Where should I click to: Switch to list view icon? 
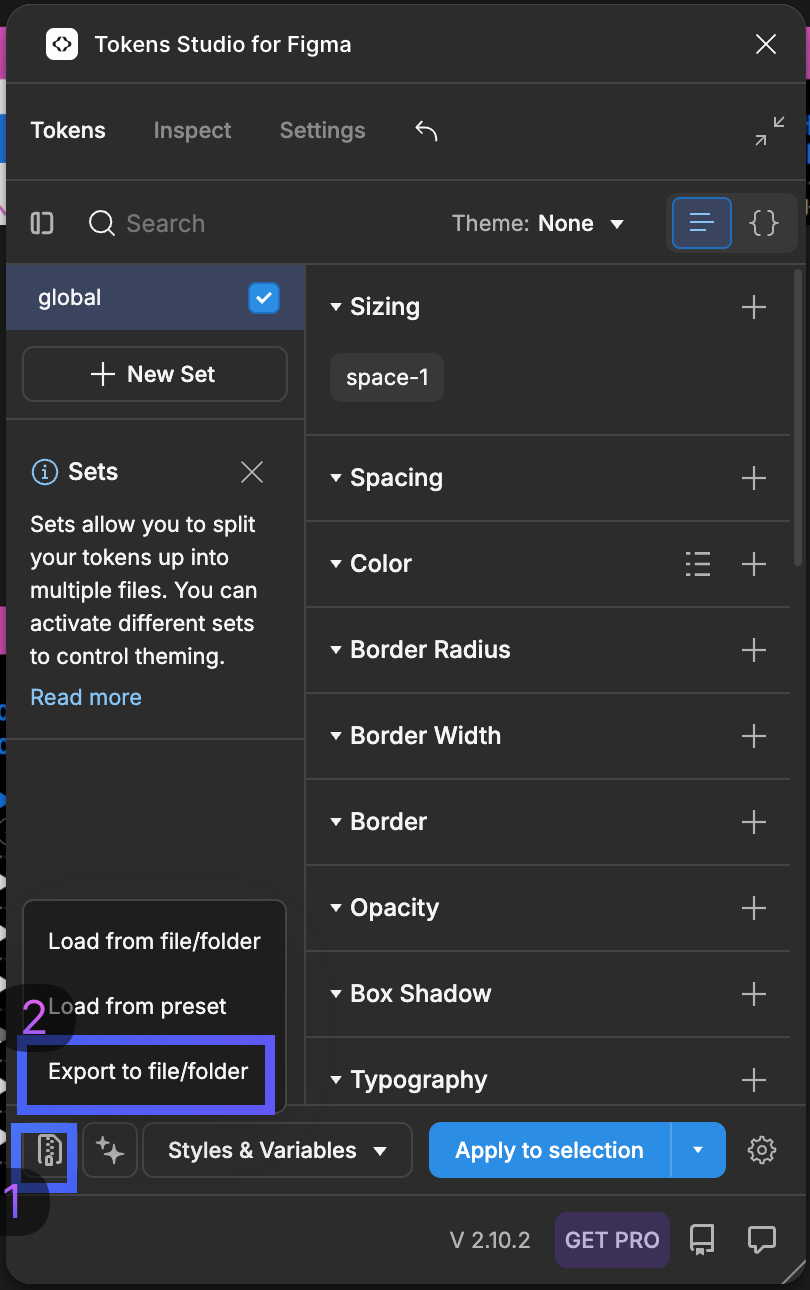click(701, 222)
